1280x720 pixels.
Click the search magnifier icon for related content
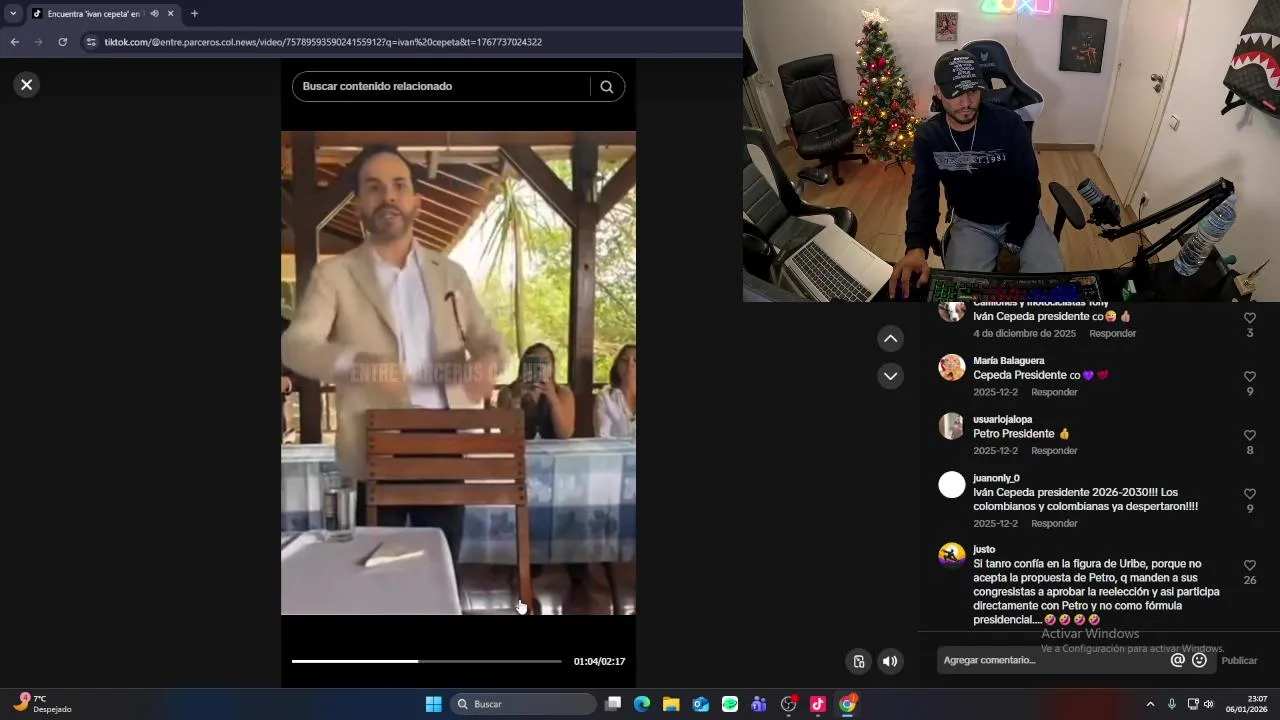coord(606,87)
